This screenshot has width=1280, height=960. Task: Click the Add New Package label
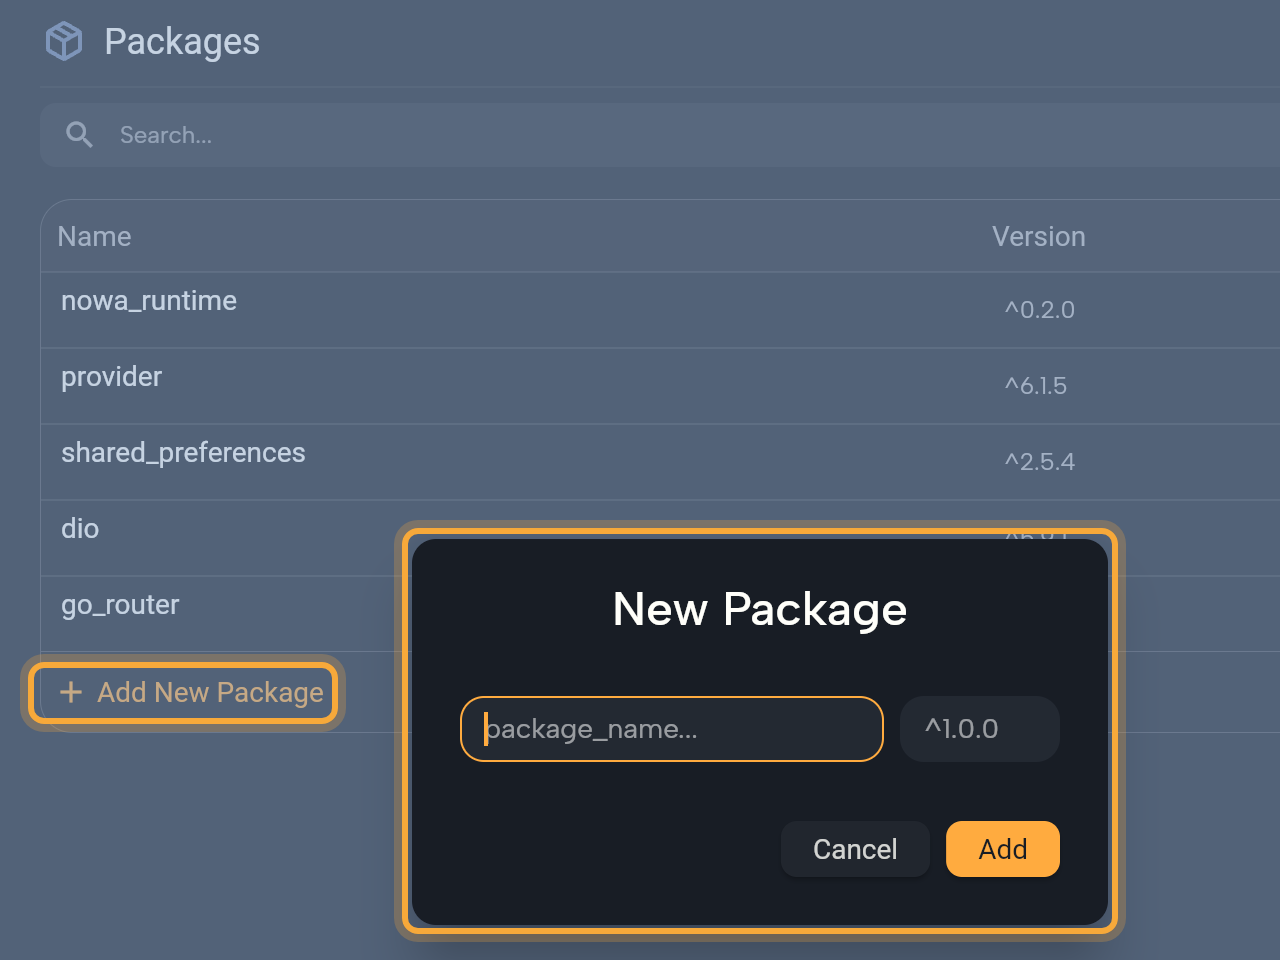[x=211, y=692]
